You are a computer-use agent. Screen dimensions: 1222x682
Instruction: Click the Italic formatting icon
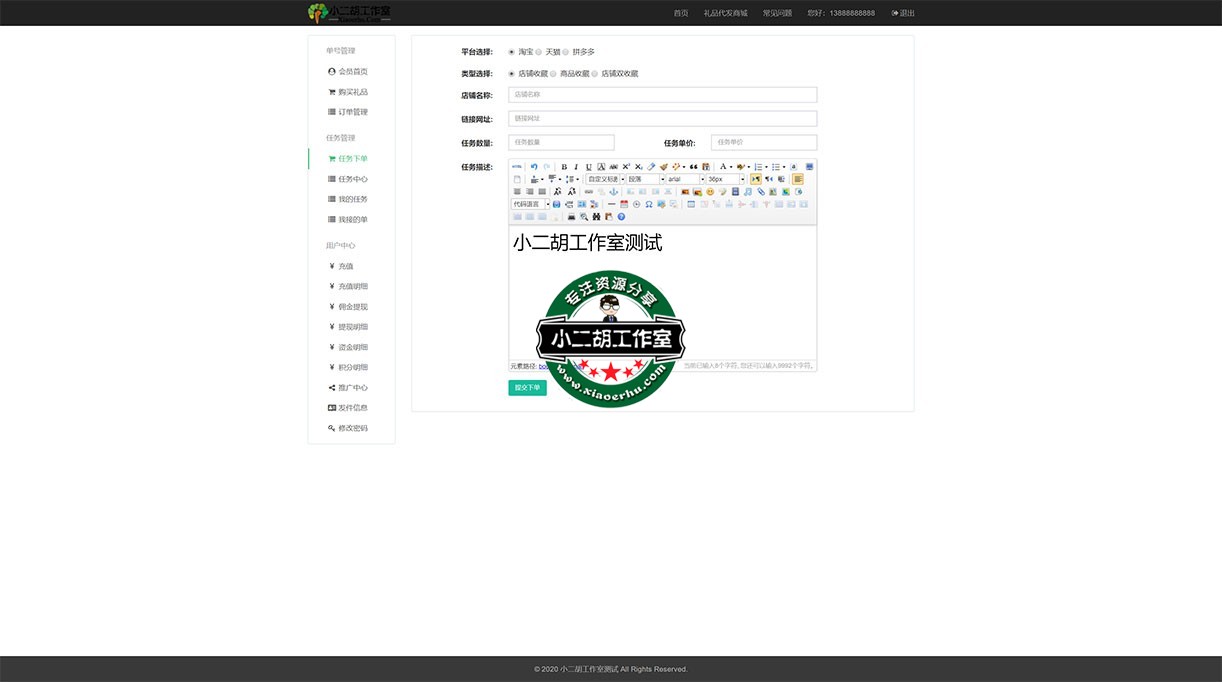tap(576, 167)
